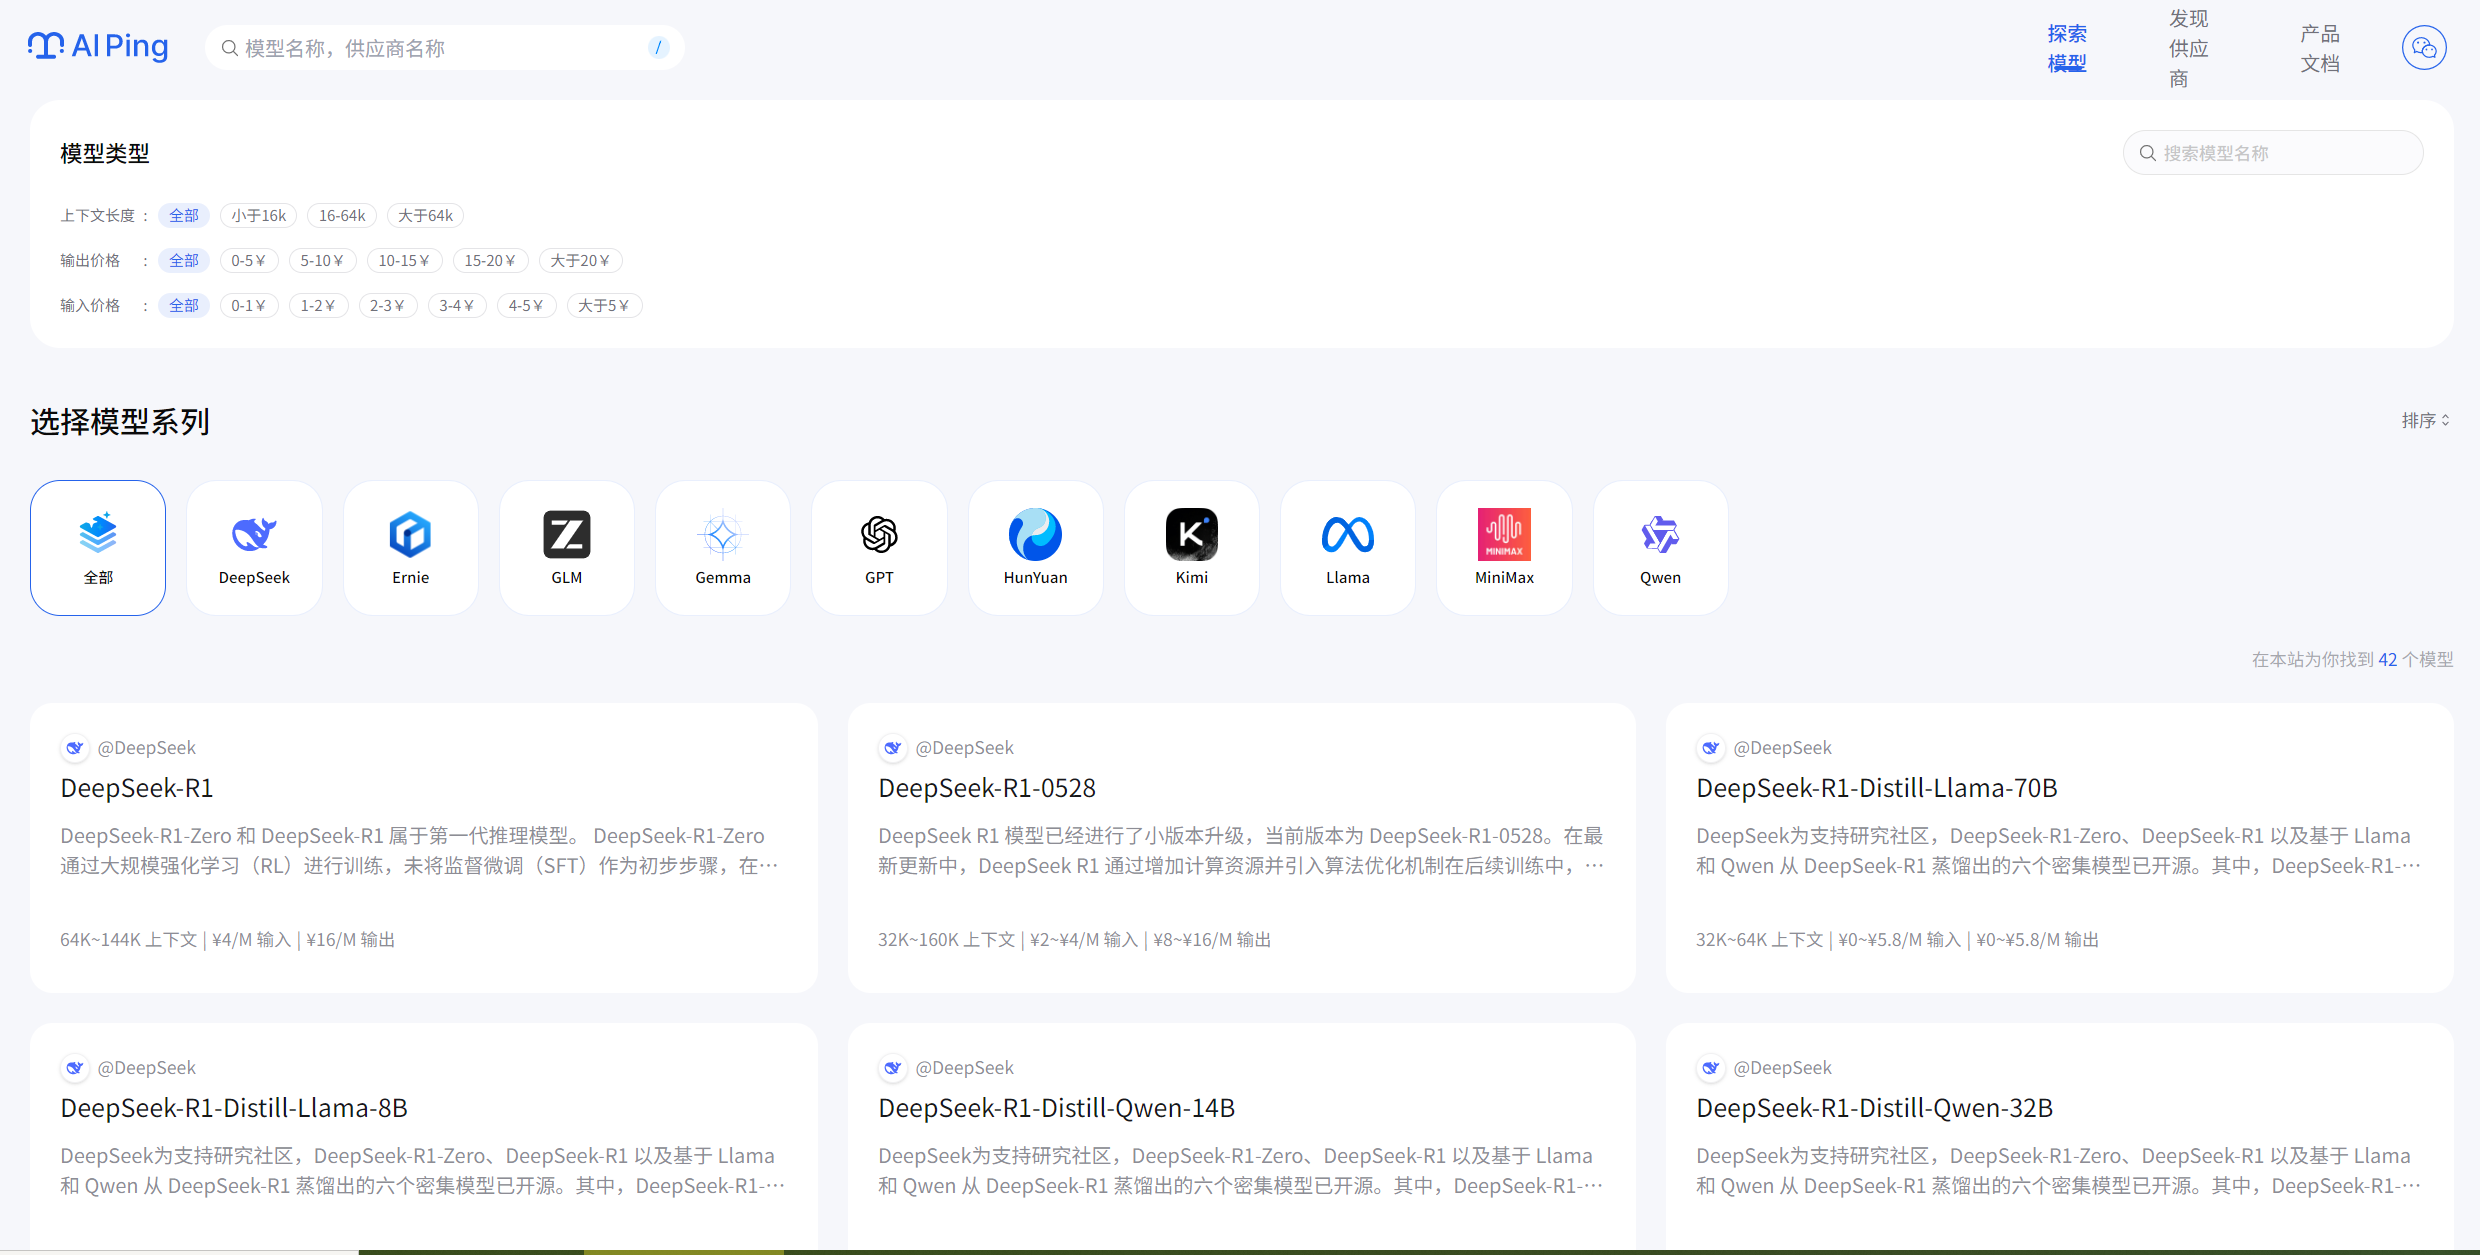Click DeepSeek avatar on Distill-Qwen-32B card

[x=1711, y=1068]
